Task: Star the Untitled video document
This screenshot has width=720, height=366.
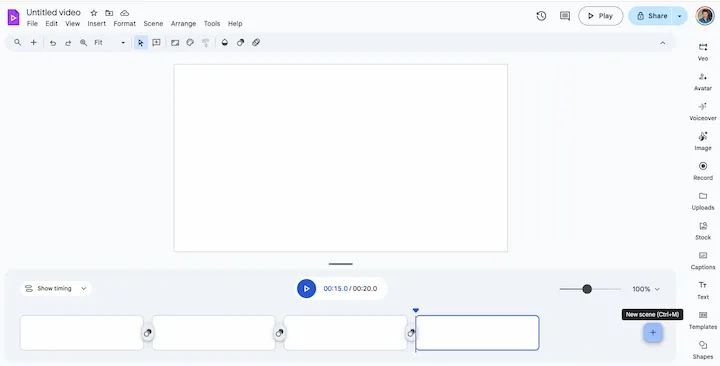Action: pos(94,13)
